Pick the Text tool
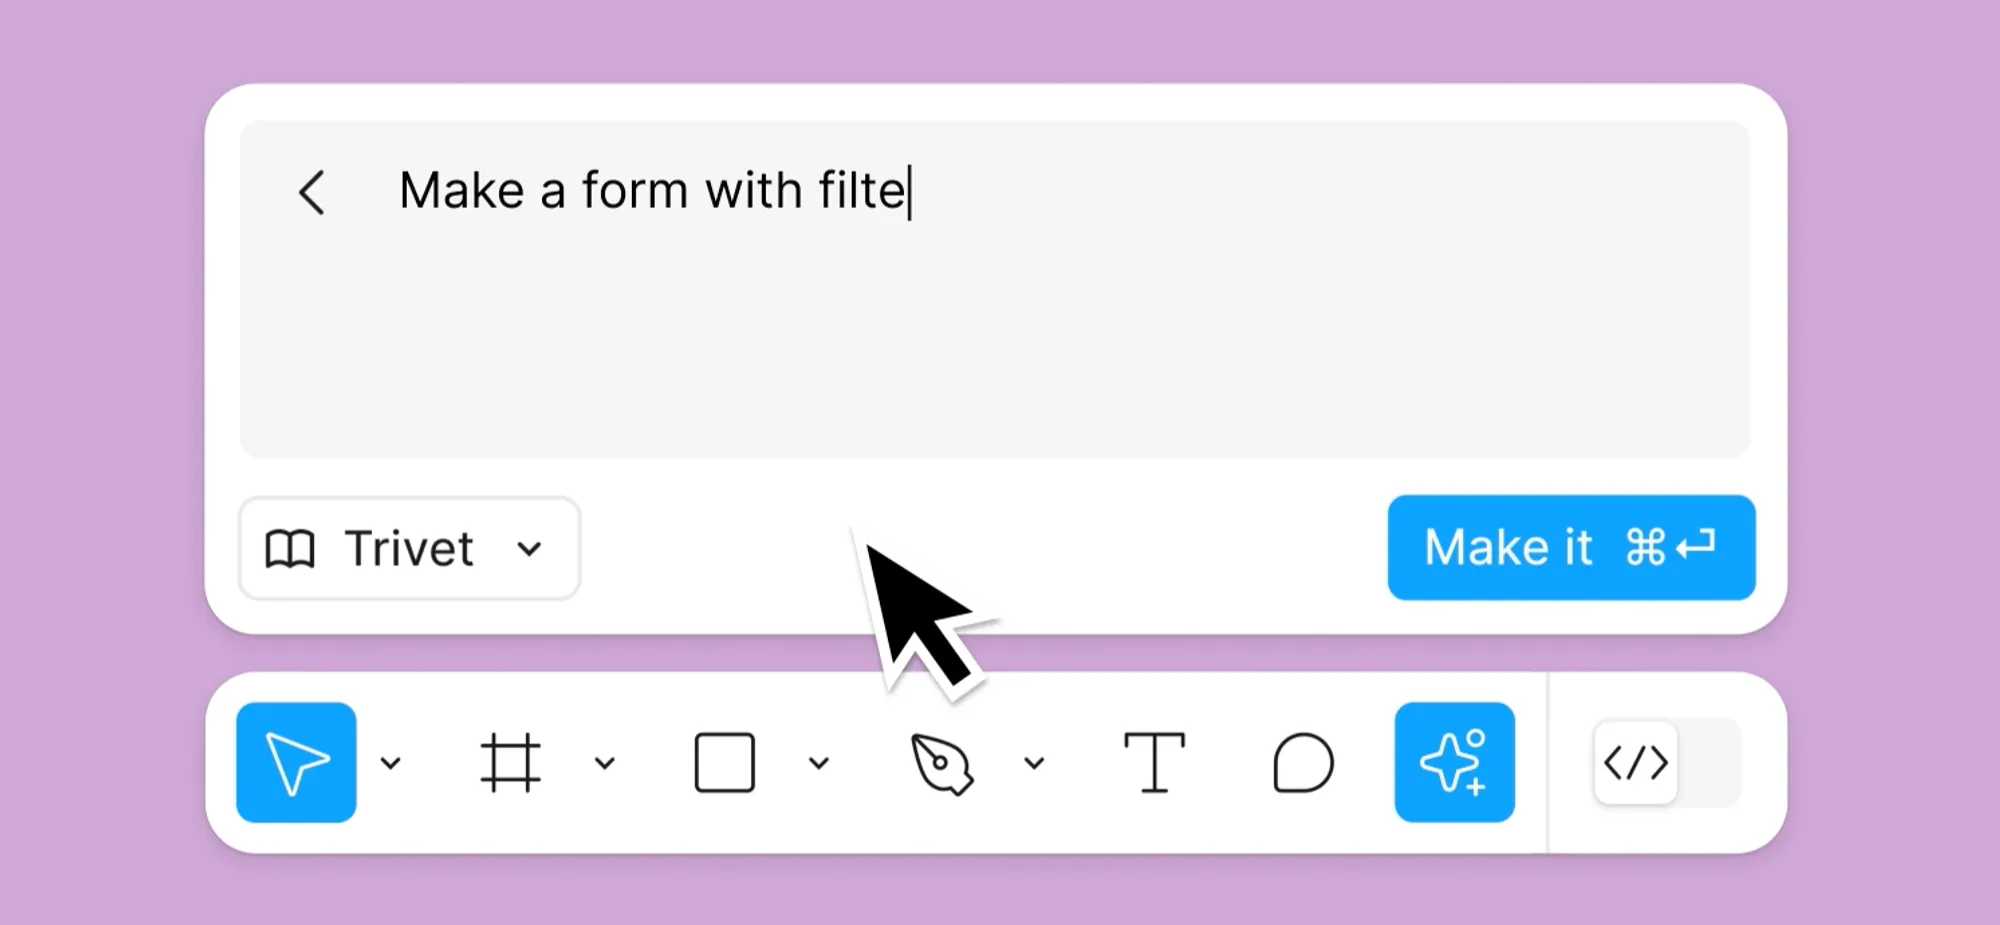 [1154, 762]
